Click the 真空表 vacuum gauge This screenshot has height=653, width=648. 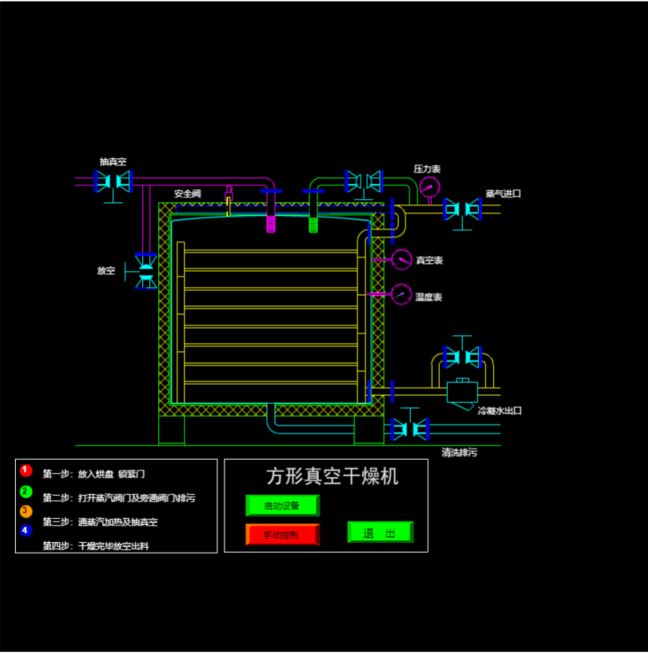point(401,260)
